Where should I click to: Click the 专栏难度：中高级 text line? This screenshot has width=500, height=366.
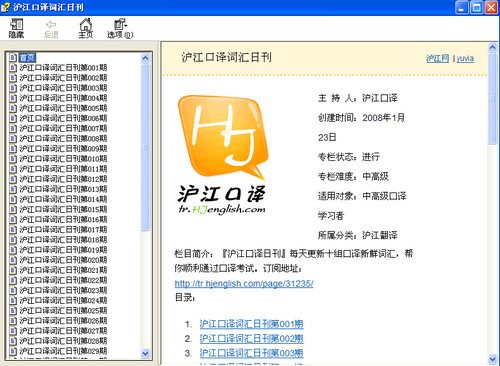pos(353,176)
